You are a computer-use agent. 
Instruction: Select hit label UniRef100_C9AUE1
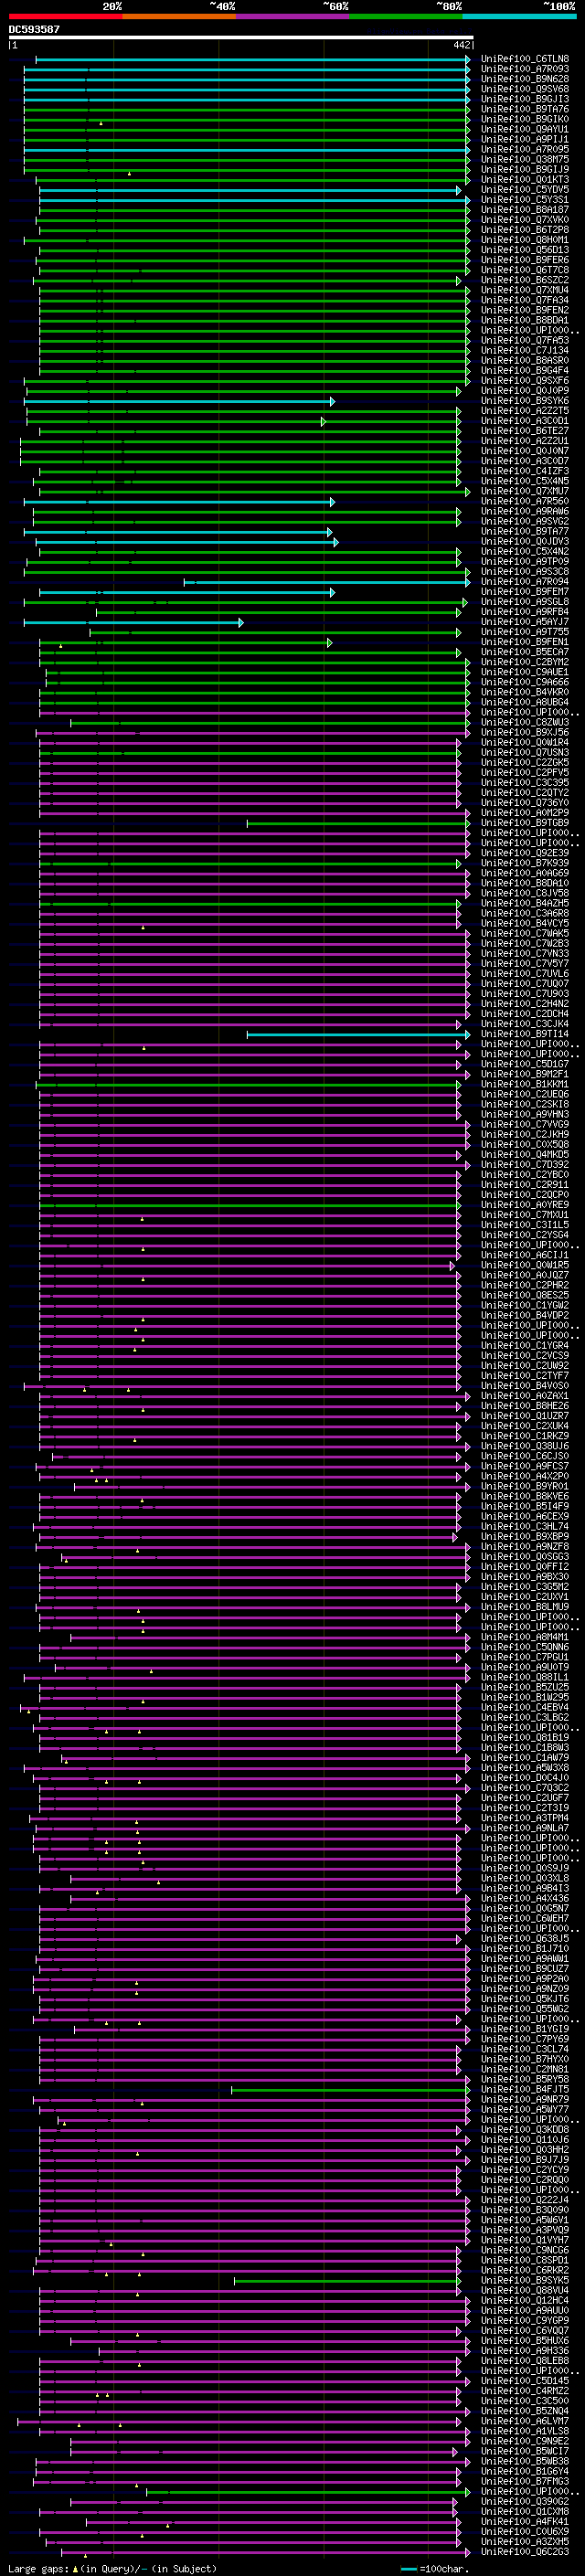point(525,673)
